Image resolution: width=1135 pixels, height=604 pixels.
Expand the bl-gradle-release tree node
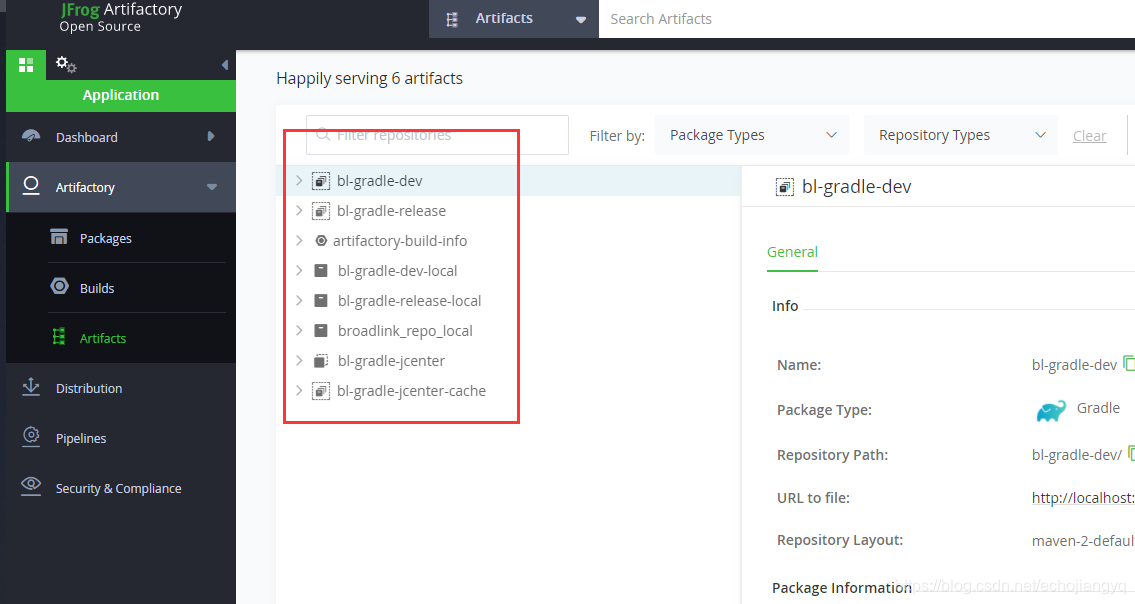tap(299, 211)
